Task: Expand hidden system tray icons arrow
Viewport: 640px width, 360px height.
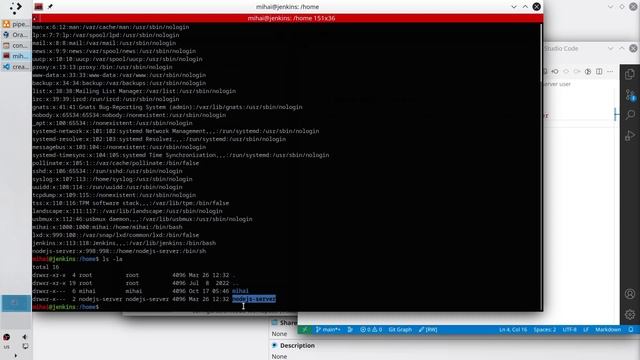Action: click(x=16, y=356)
